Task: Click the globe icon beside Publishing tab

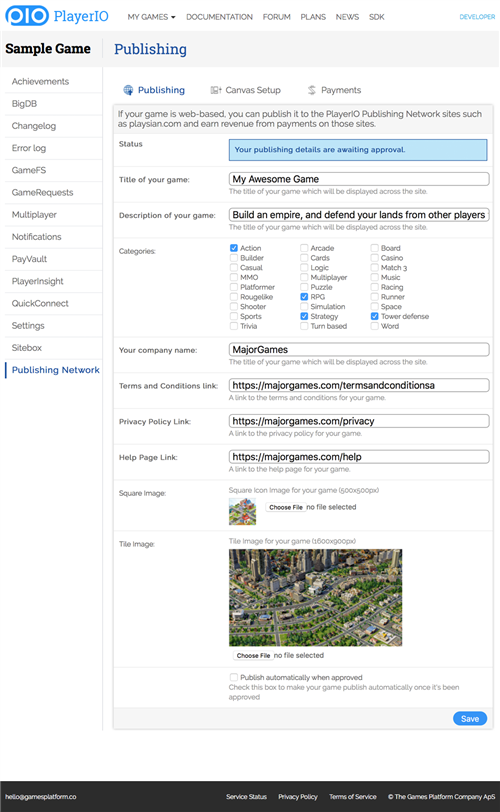Action: click(128, 90)
